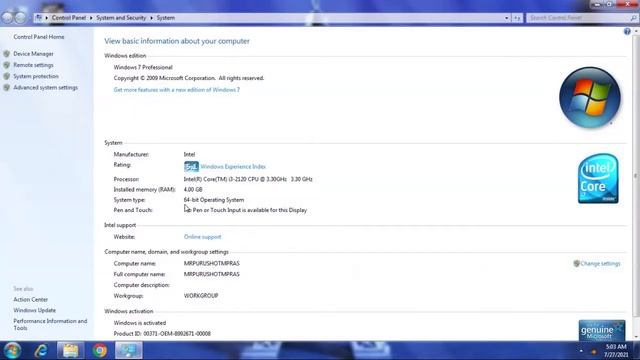This screenshot has width=640, height=360.
Task: Click the refresh button in address bar
Action: (517, 18)
